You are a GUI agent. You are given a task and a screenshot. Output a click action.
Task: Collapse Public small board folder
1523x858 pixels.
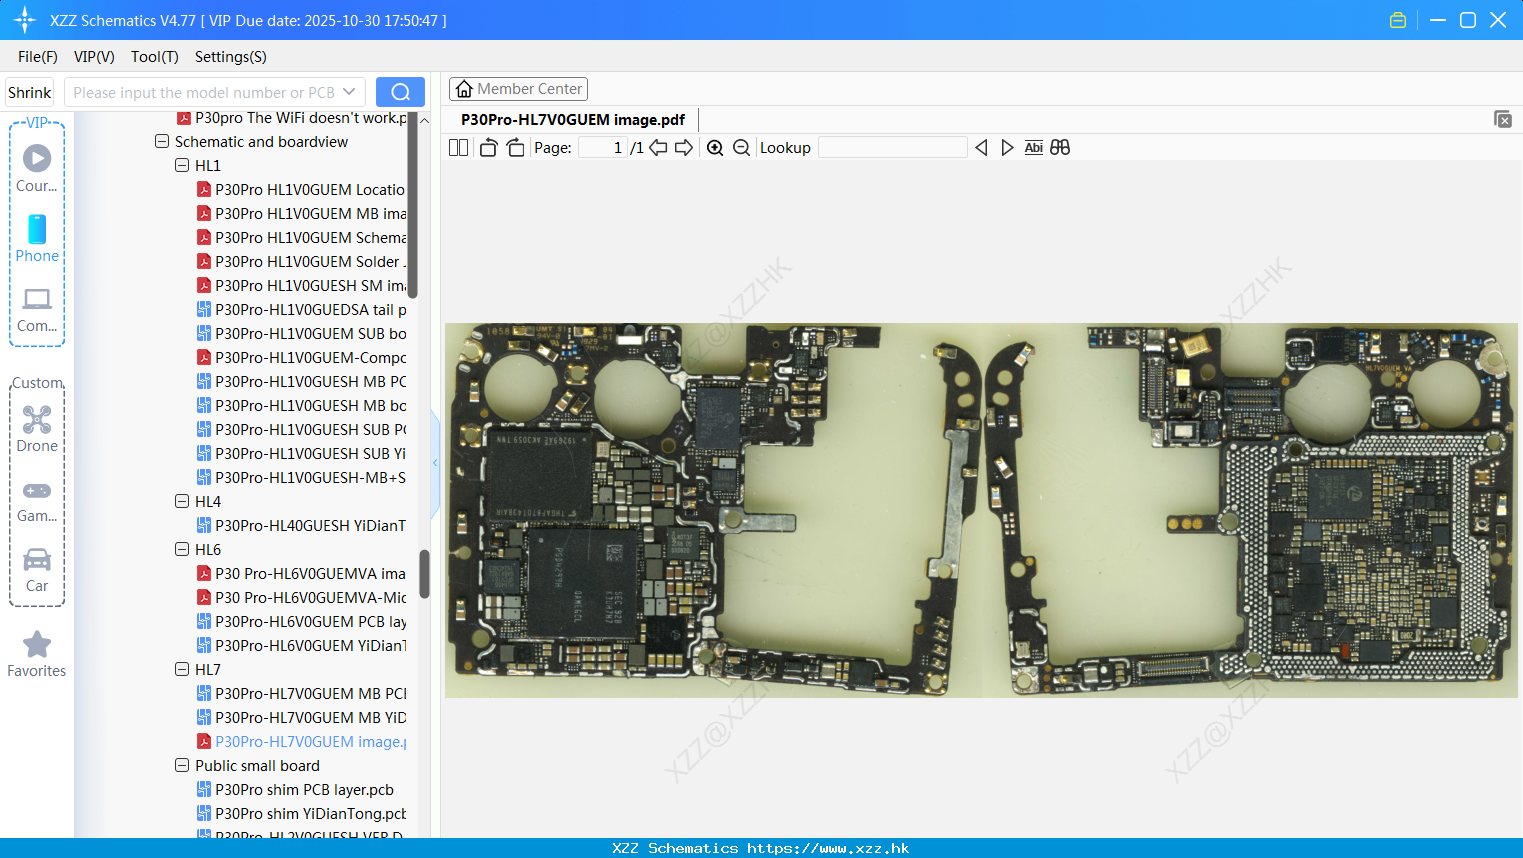coord(182,766)
